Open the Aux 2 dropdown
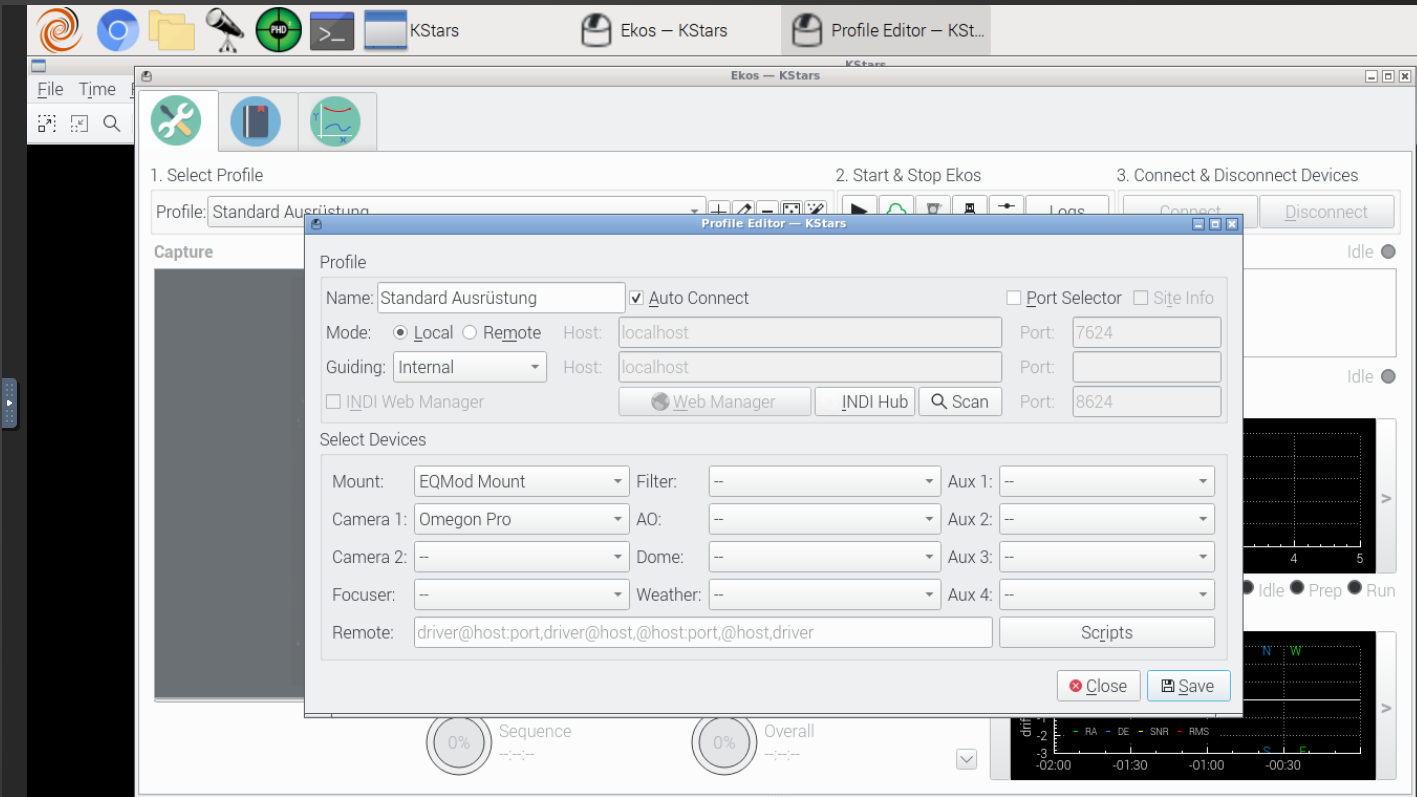The height and width of the screenshot is (797, 1417). [x=1107, y=519]
